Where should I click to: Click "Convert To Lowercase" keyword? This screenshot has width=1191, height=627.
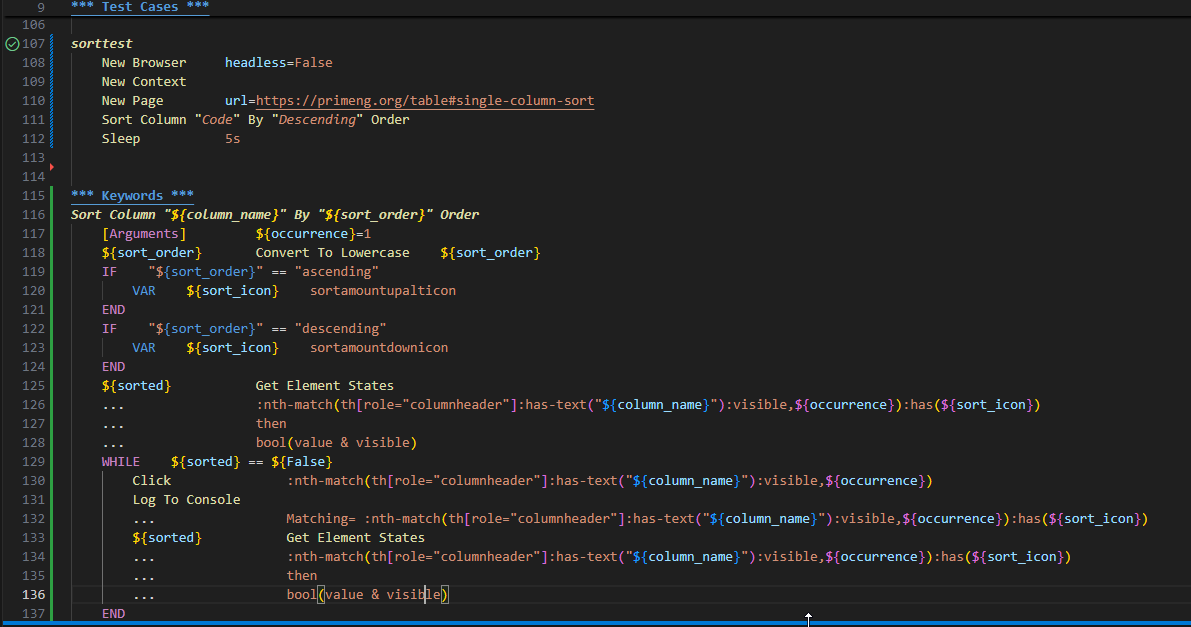pos(332,253)
